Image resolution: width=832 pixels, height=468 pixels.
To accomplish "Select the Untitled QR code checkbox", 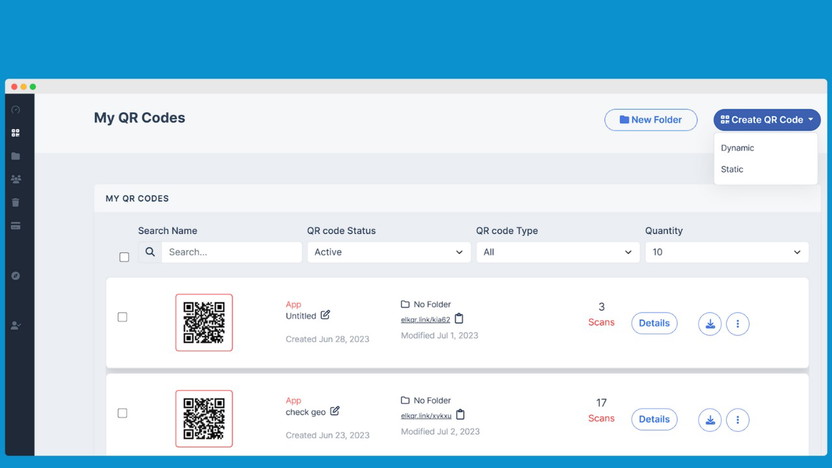I will [122, 317].
